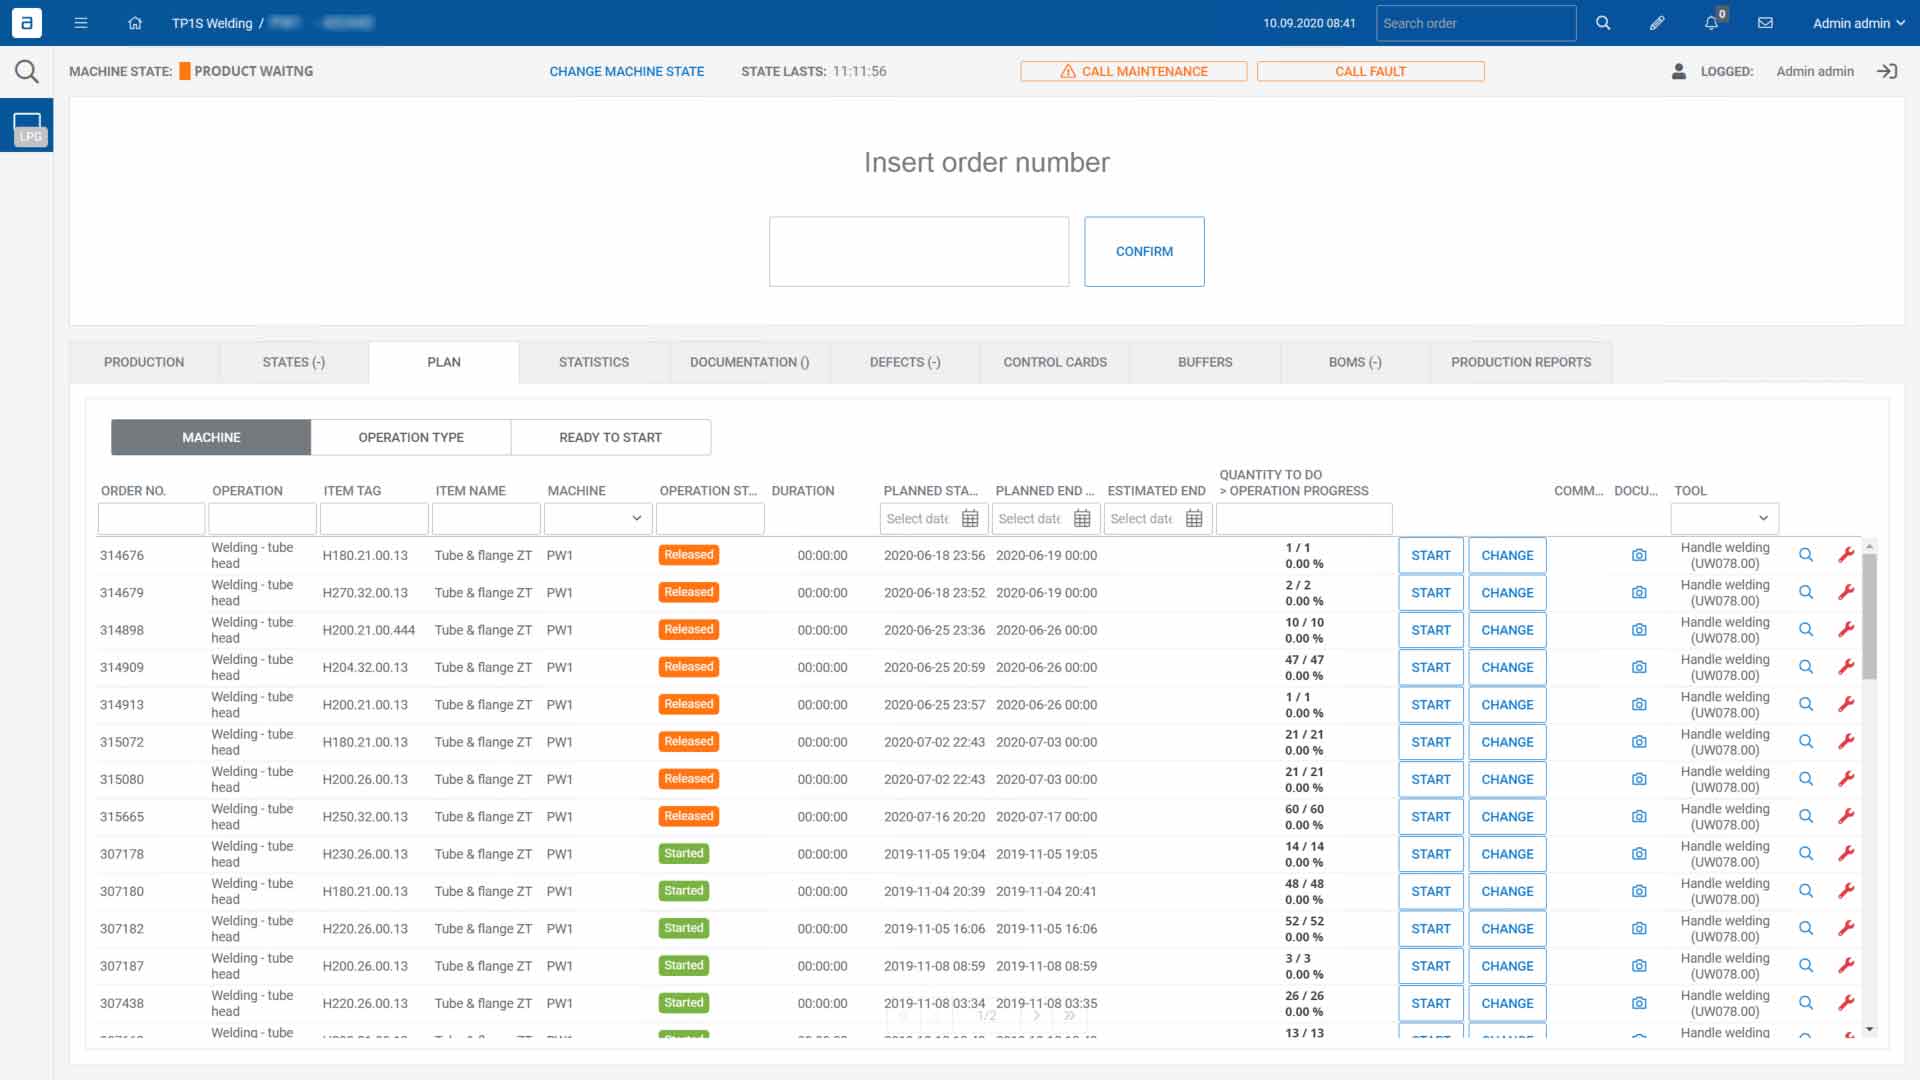Open the Production Reports tab
Viewport: 1920px width, 1080px height.
coord(1521,362)
